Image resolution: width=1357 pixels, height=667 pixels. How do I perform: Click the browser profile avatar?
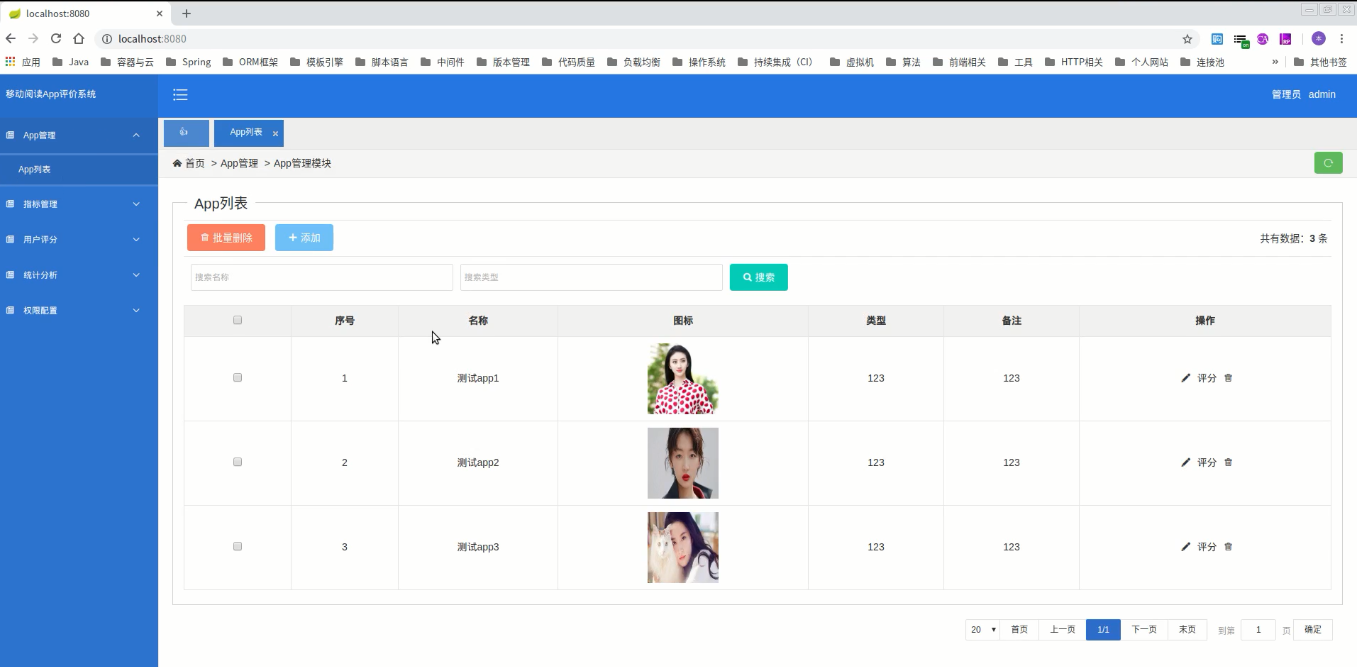(x=1318, y=39)
